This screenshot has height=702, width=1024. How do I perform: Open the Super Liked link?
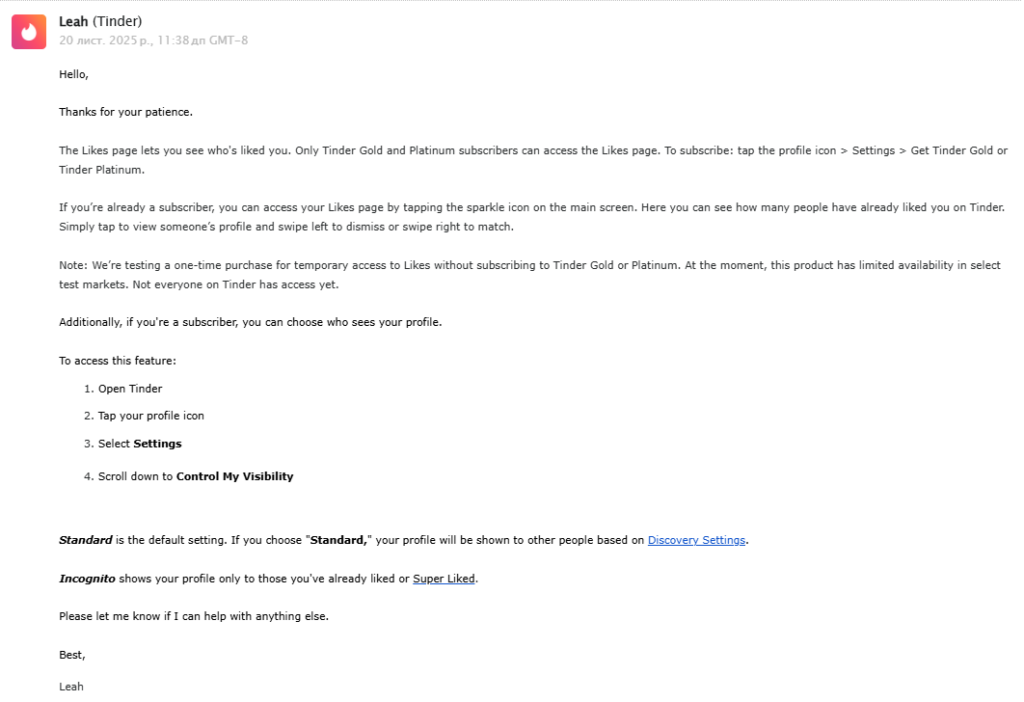pos(443,578)
